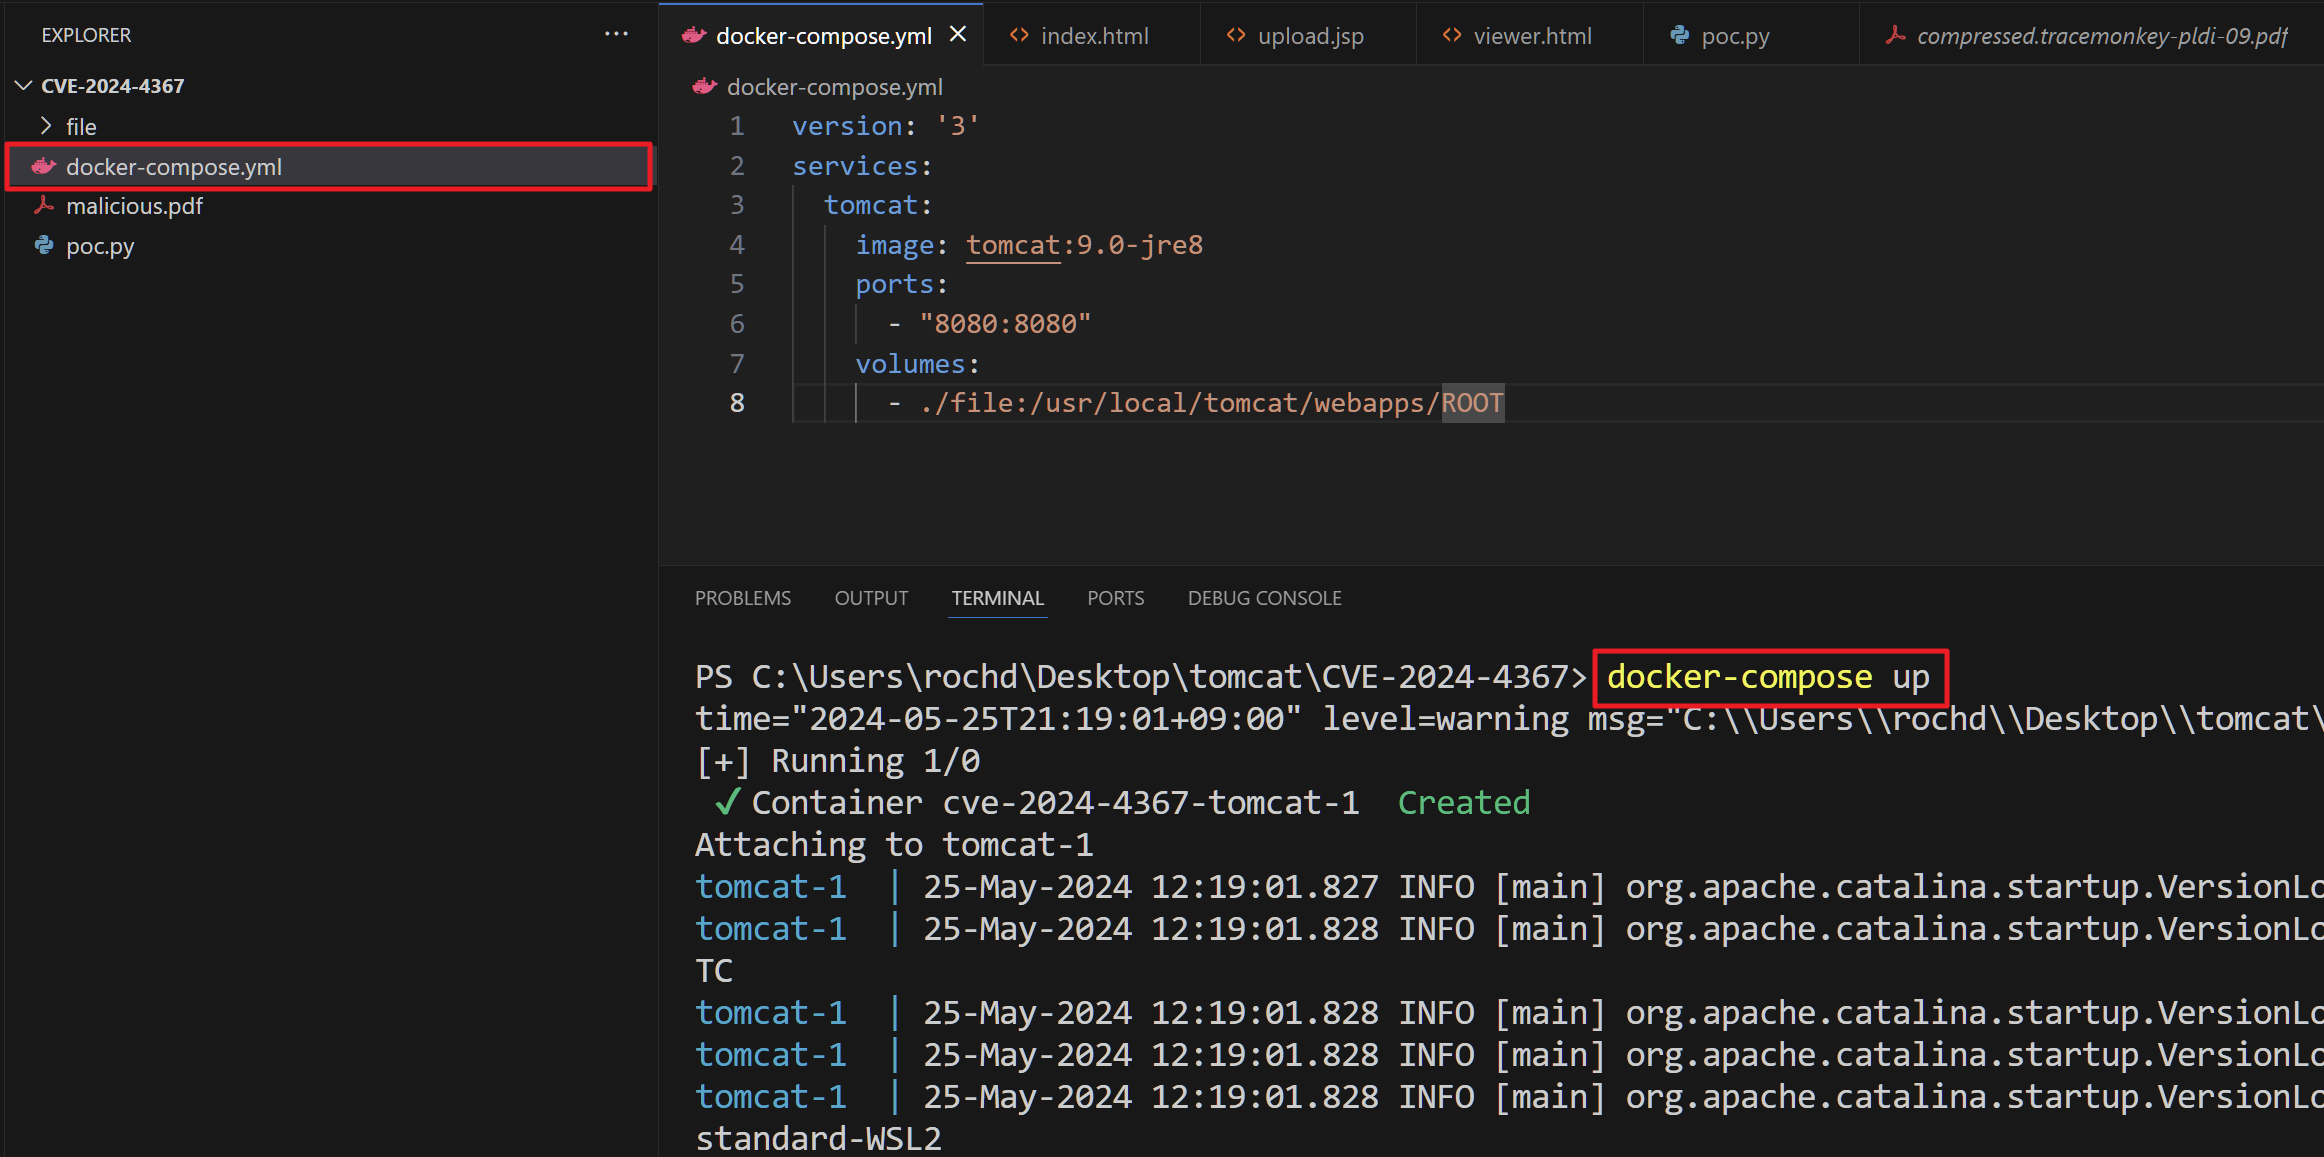Image resolution: width=2324 pixels, height=1157 pixels.
Task: Click the PDF icon on compressed.tracemonkey tab
Action: pos(1895,35)
